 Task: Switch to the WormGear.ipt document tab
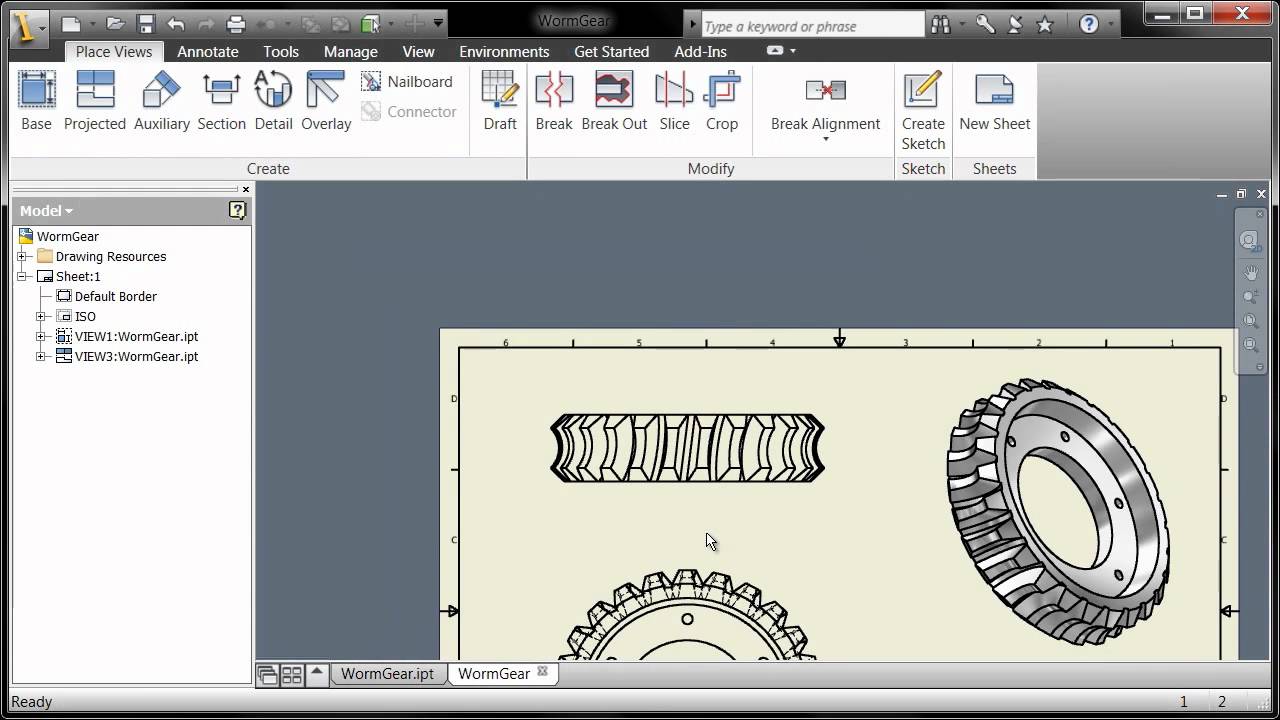point(388,674)
